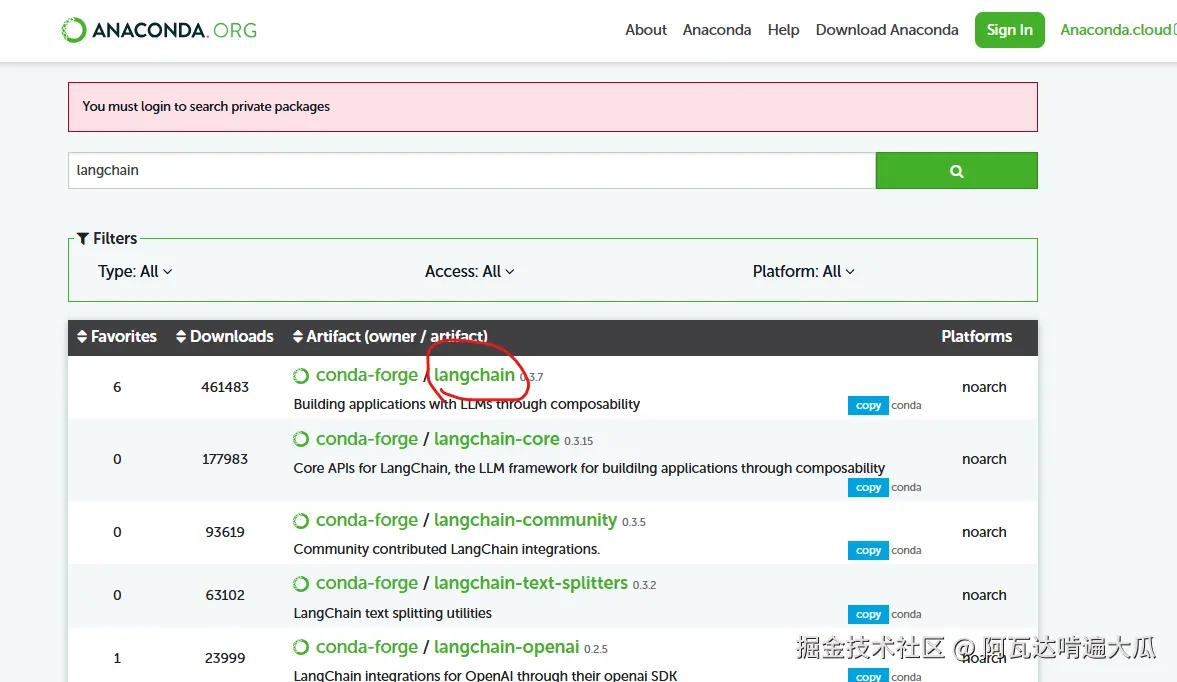Click the sort arrows beside Favorites
1177x682 pixels.
point(82,337)
